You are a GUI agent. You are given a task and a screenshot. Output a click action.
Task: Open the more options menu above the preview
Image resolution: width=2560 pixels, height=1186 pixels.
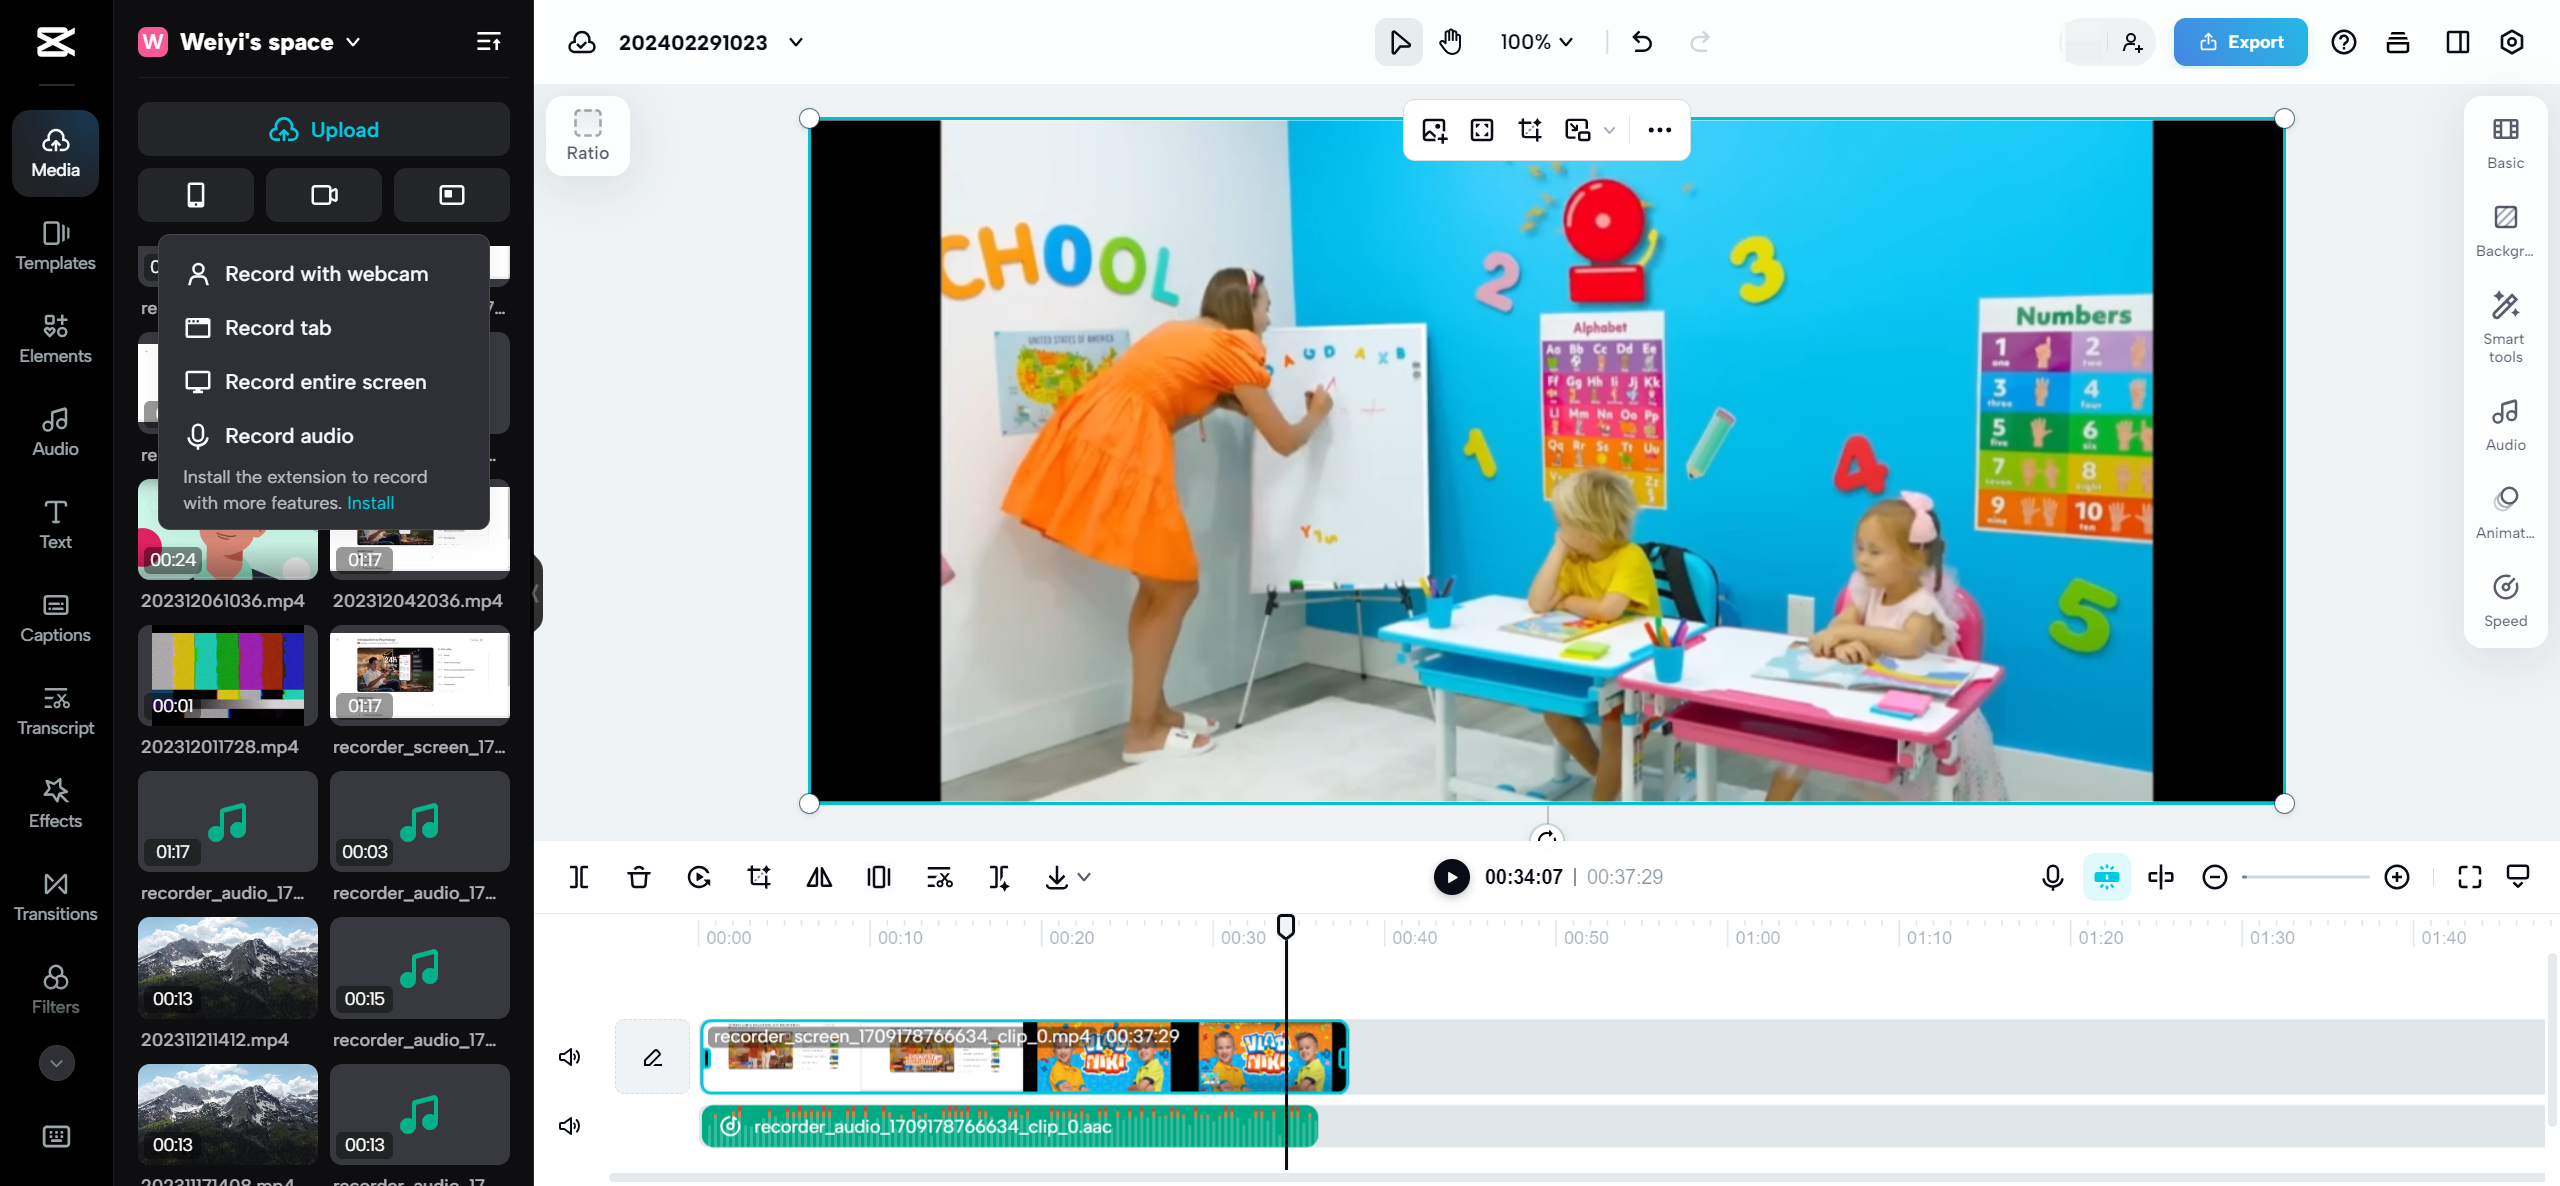click(x=1659, y=130)
